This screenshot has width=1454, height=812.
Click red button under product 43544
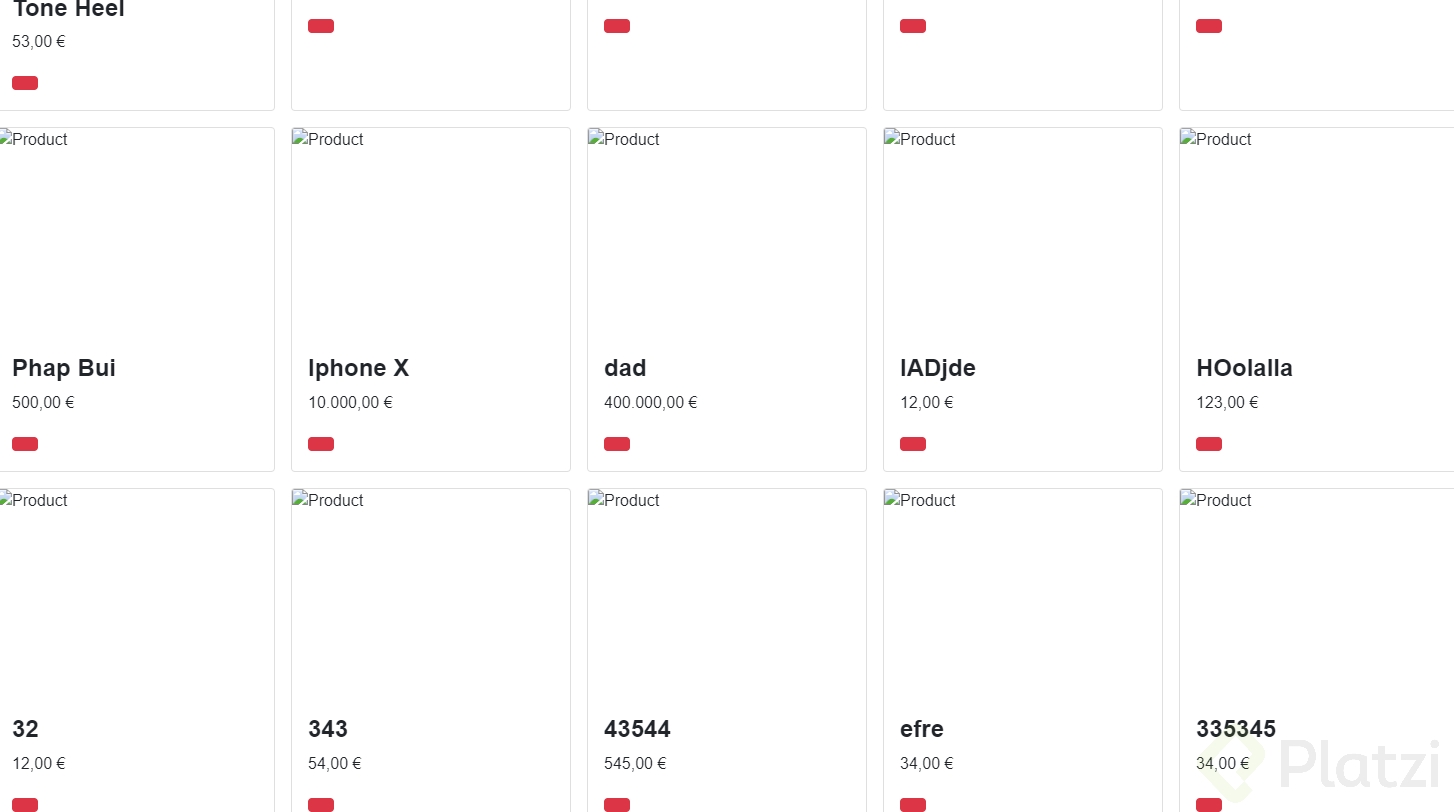click(x=617, y=805)
